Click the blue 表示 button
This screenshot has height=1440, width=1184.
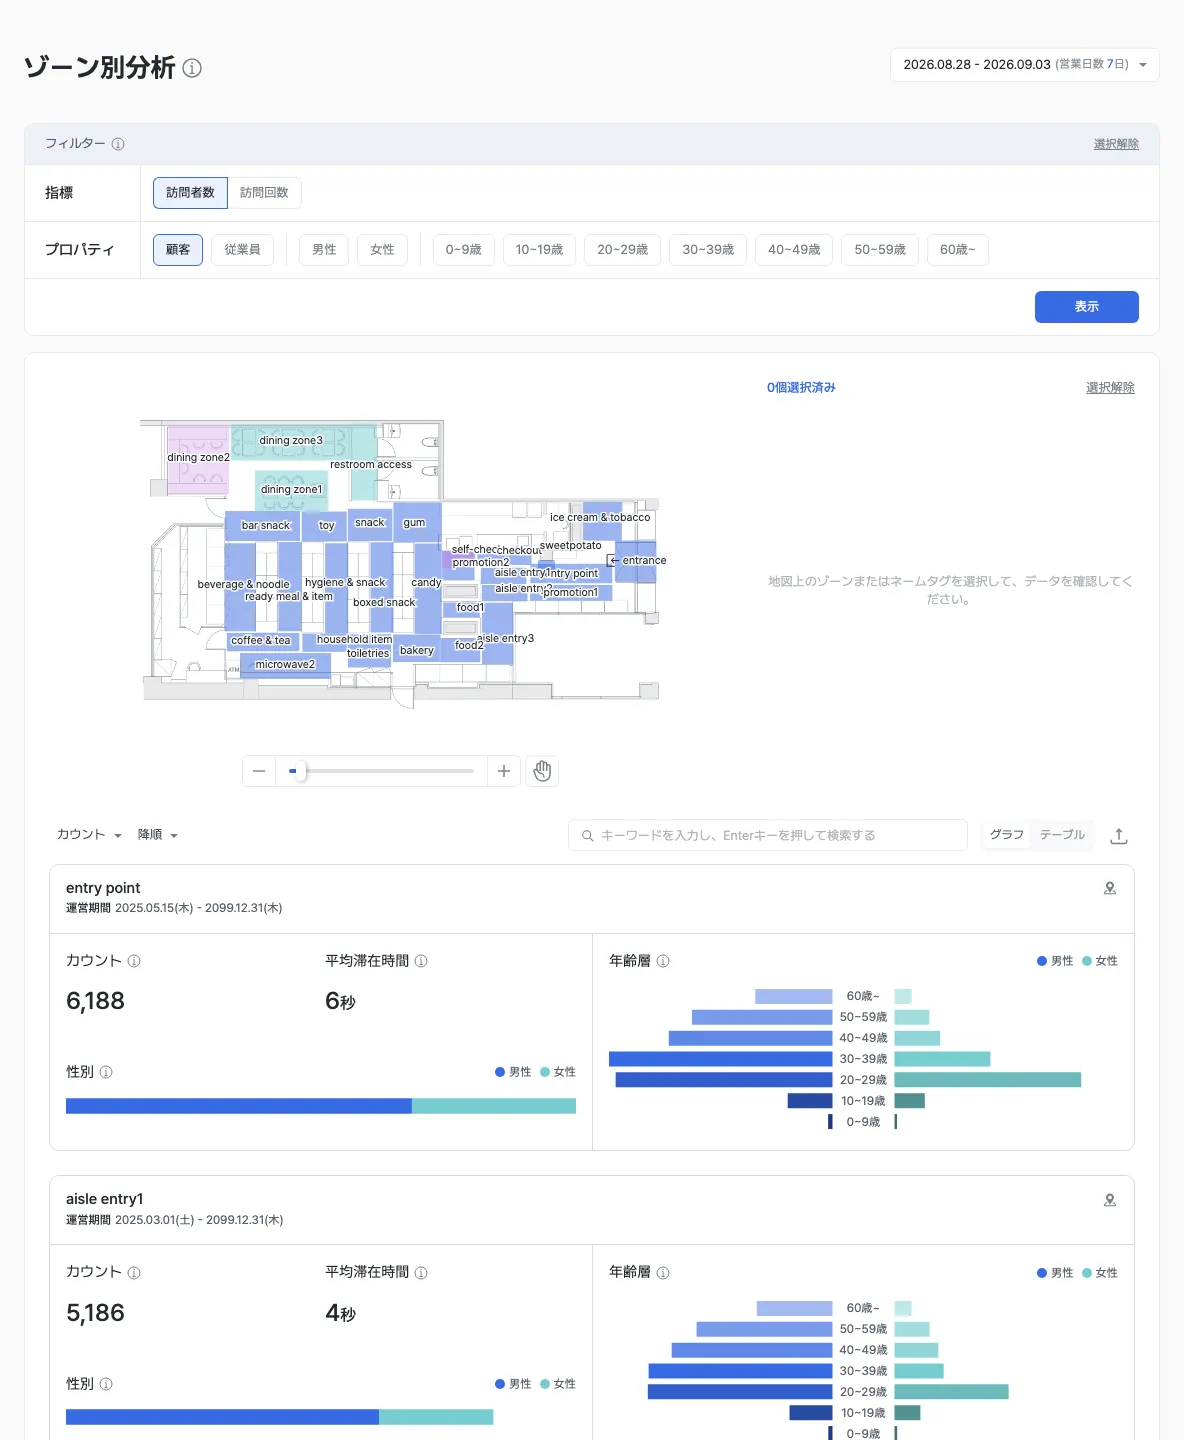pyautogui.click(x=1087, y=307)
